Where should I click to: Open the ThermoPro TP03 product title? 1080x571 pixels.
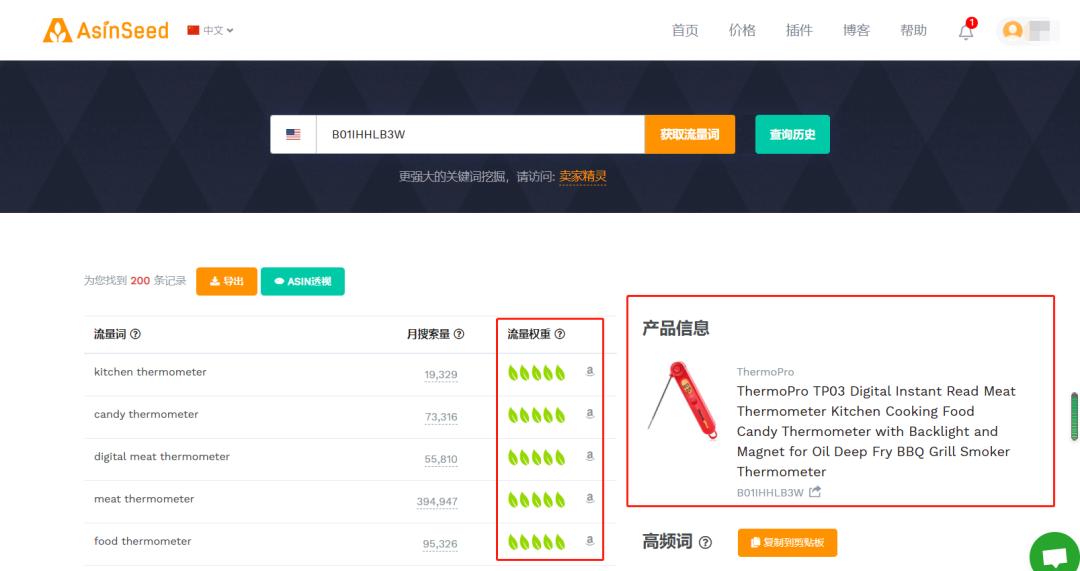tap(876, 431)
